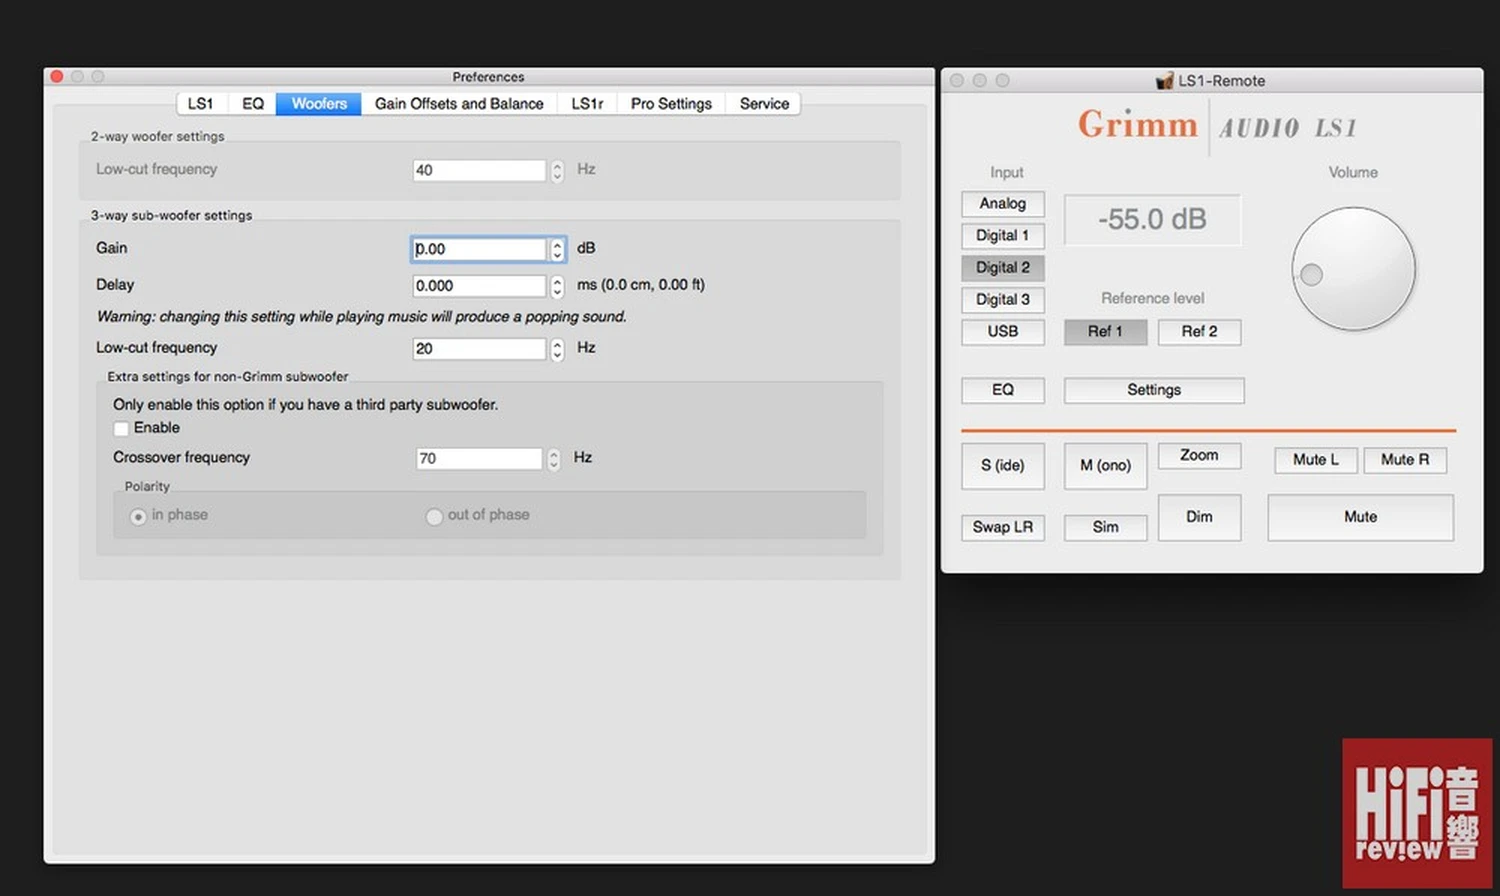Activate the Dim button
Screen dimensions: 1500x896
1199,517
